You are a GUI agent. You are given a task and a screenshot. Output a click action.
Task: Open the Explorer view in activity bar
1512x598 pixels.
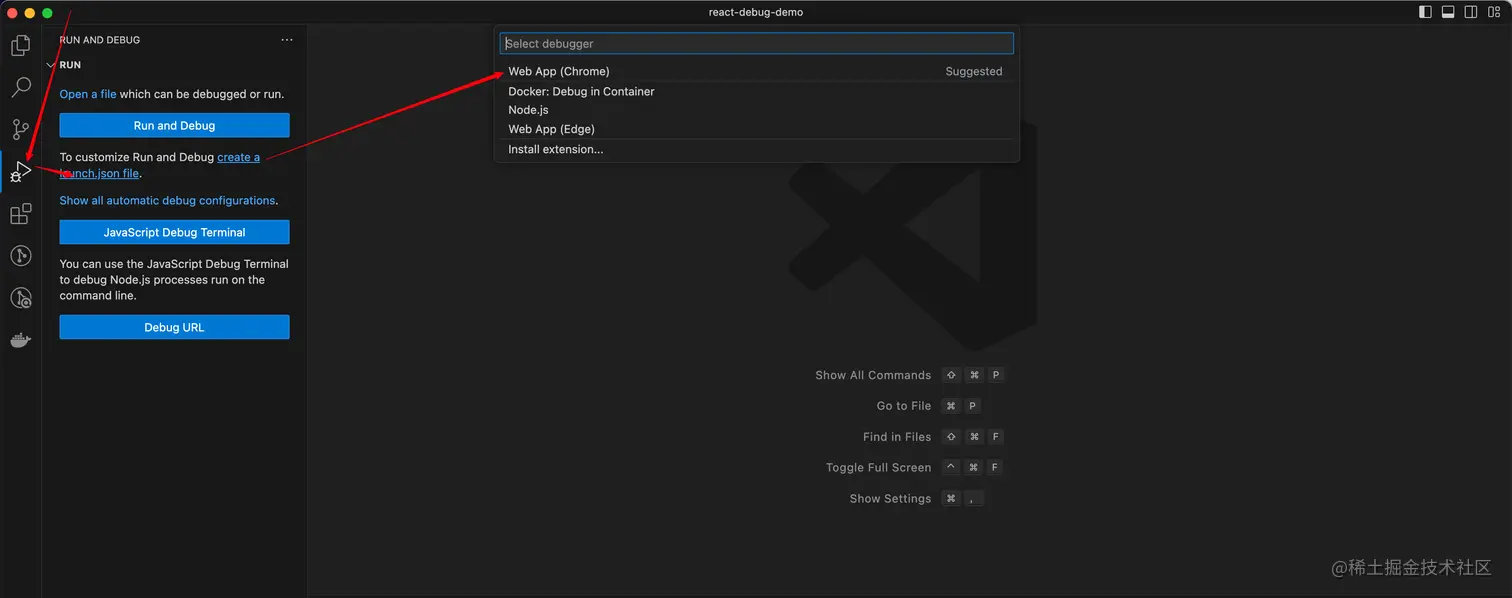(20, 46)
